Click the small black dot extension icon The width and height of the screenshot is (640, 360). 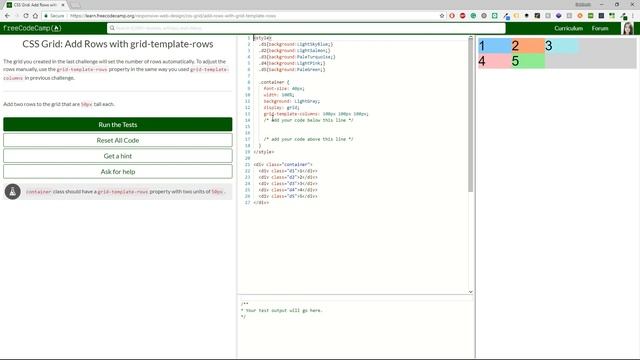click(527, 16)
